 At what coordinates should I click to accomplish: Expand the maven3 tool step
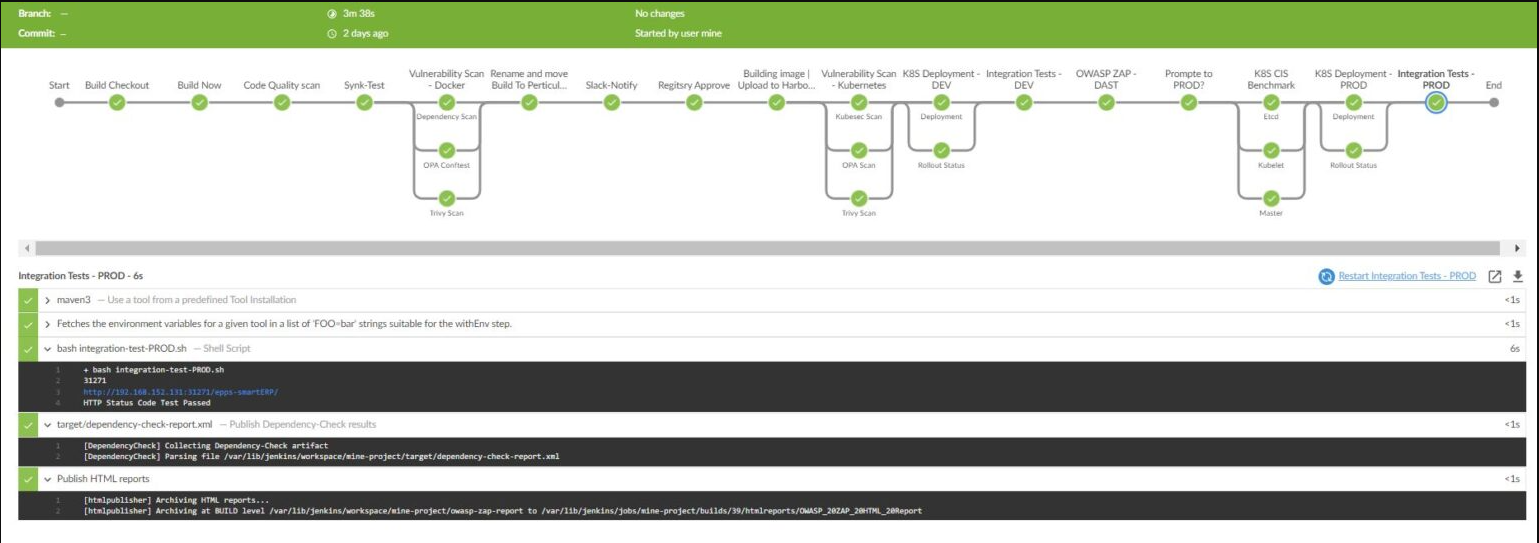(x=48, y=299)
